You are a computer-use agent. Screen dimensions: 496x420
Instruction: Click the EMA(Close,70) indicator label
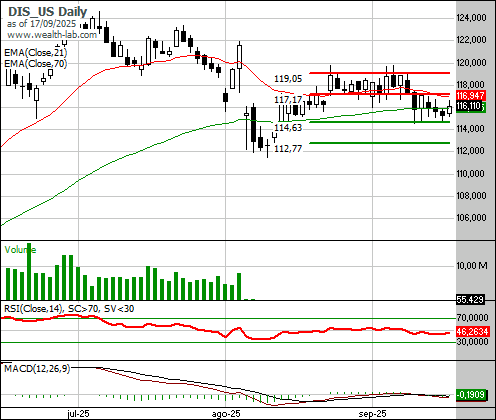coord(35,63)
